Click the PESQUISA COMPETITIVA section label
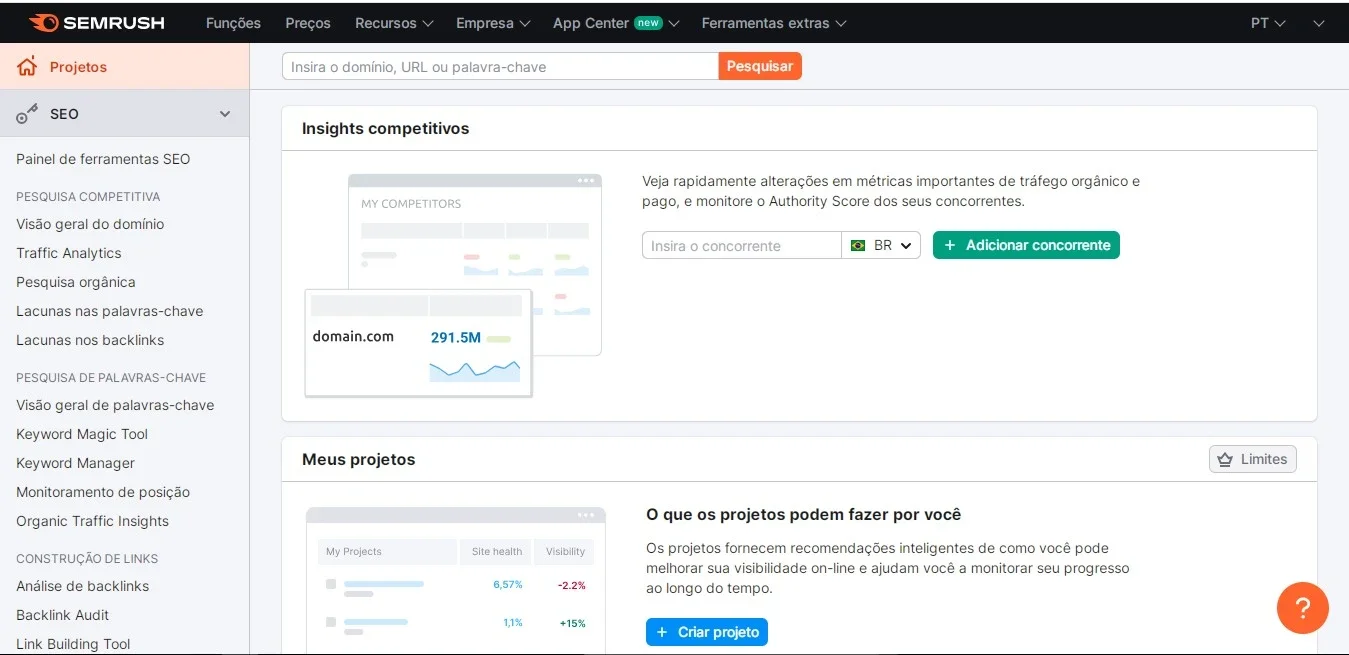 (88, 197)
